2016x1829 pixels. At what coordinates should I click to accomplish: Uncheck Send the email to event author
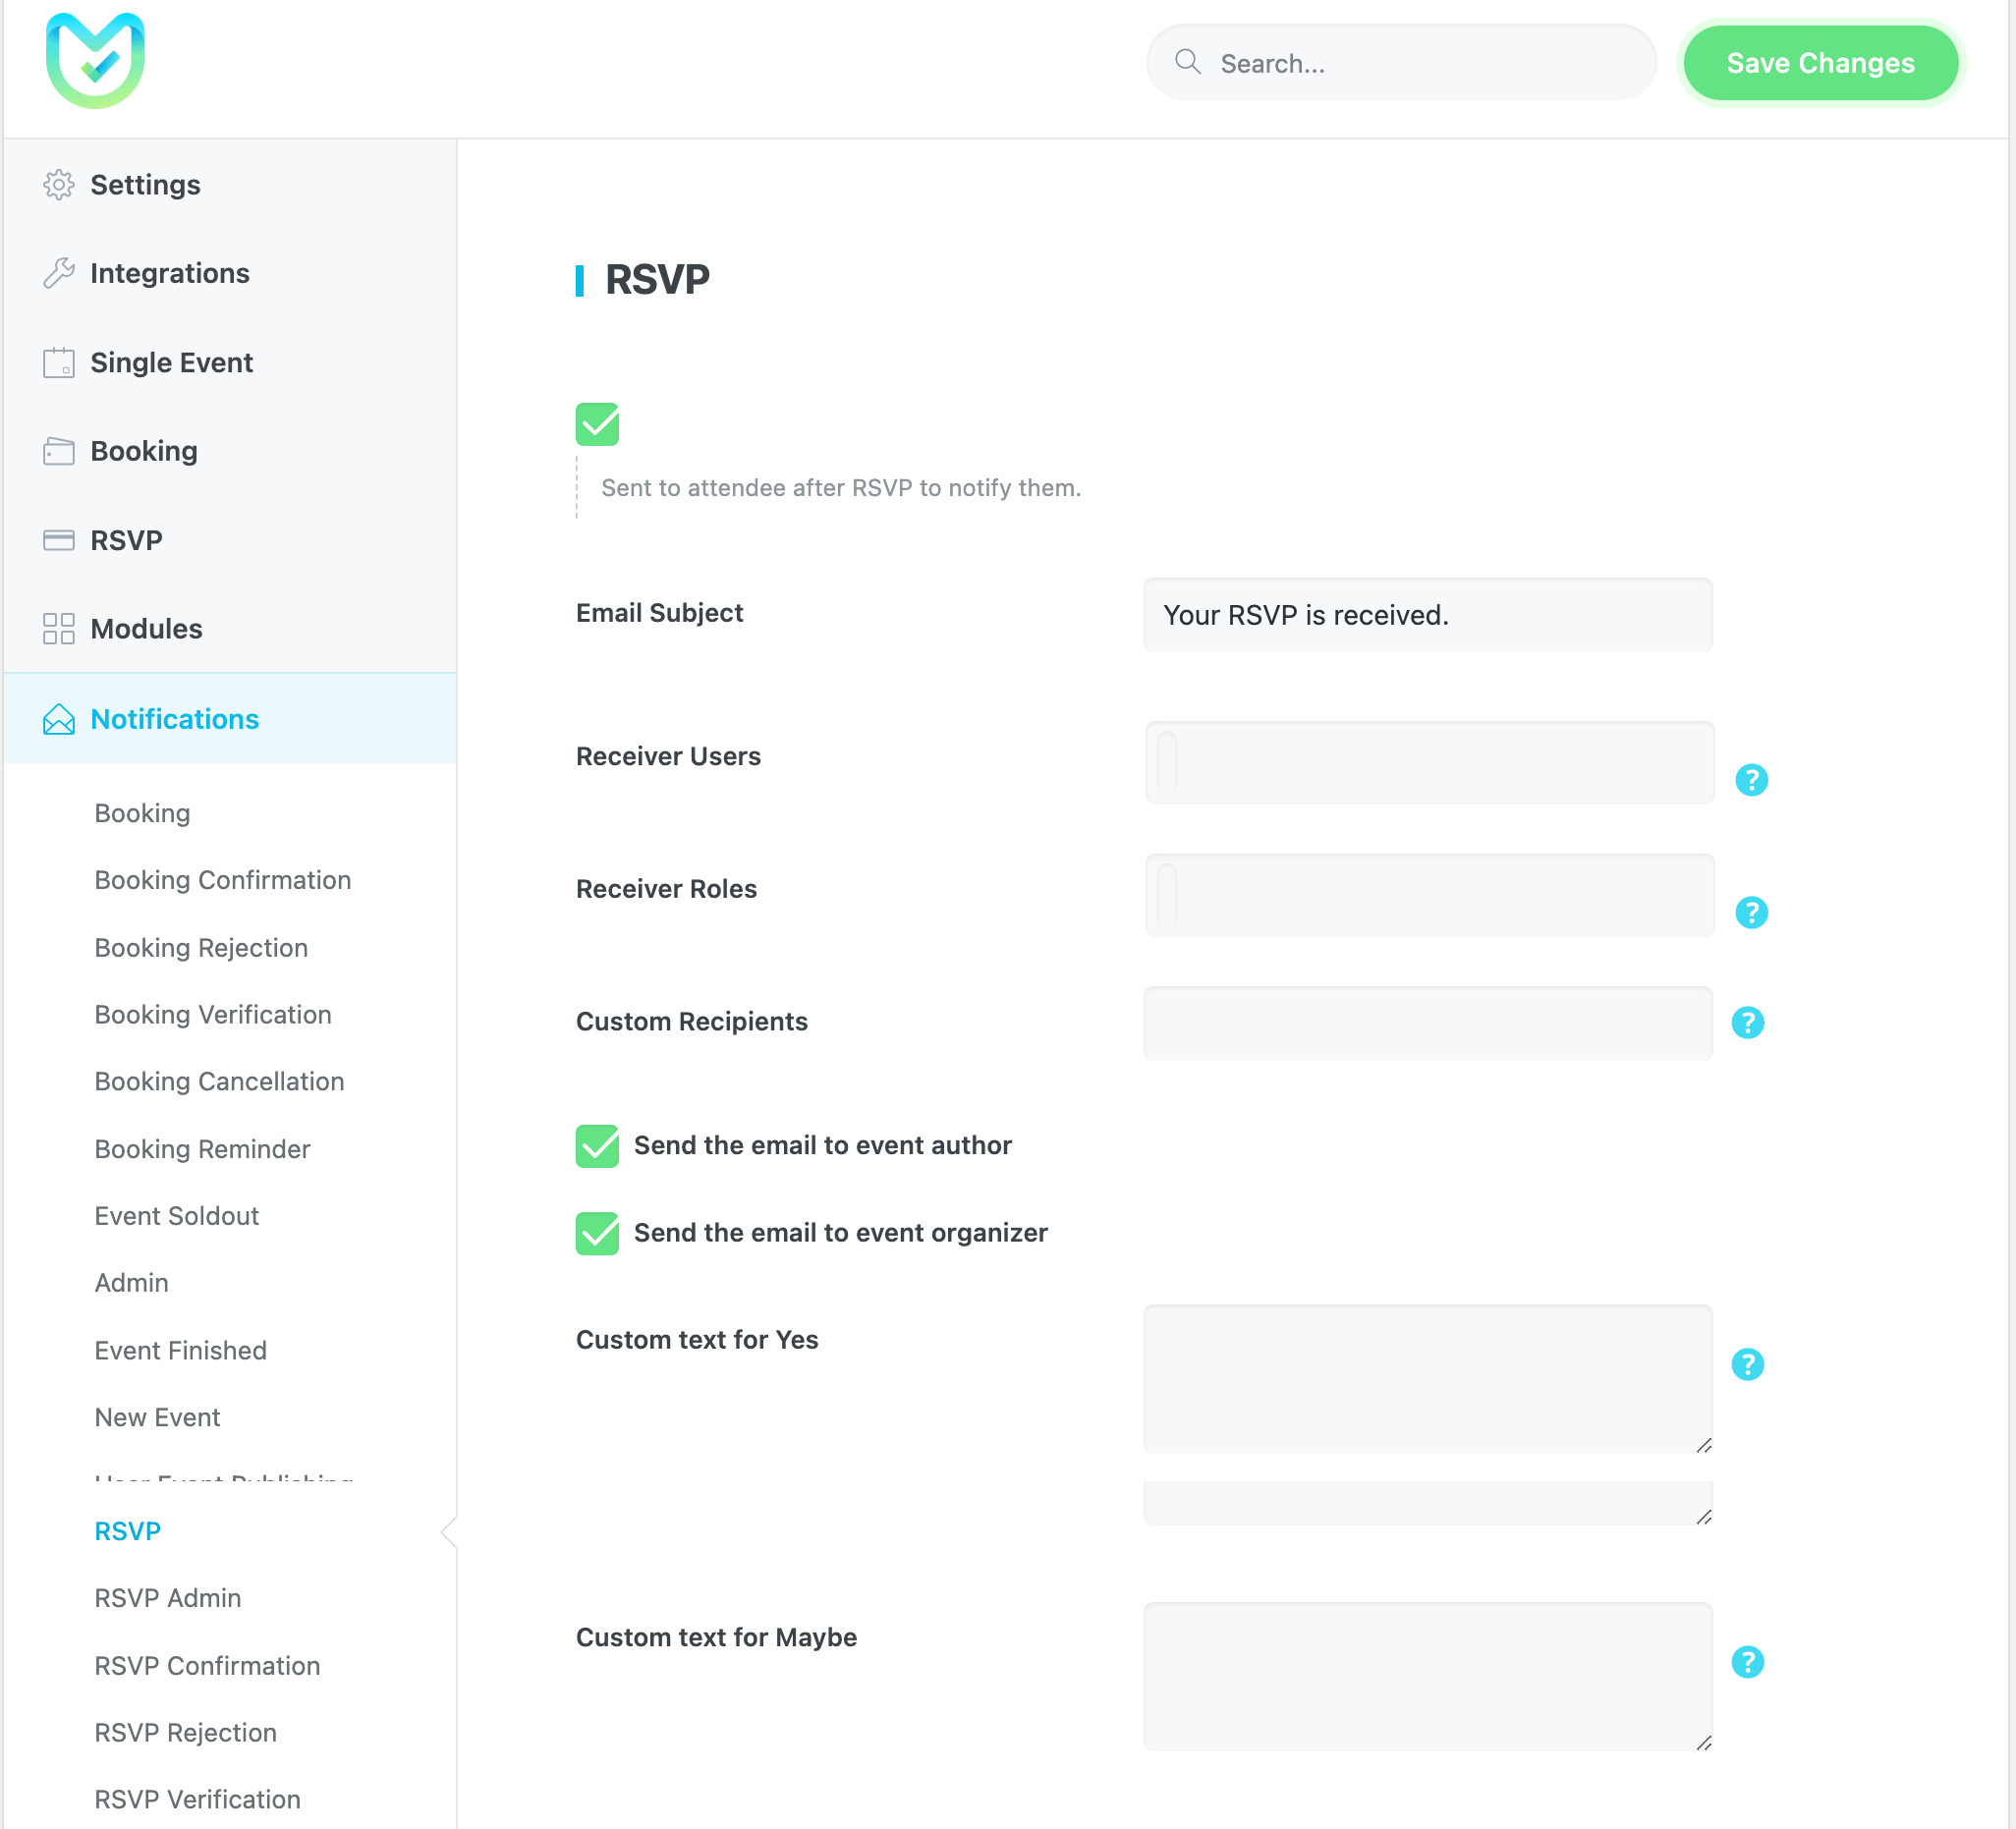597,1146
